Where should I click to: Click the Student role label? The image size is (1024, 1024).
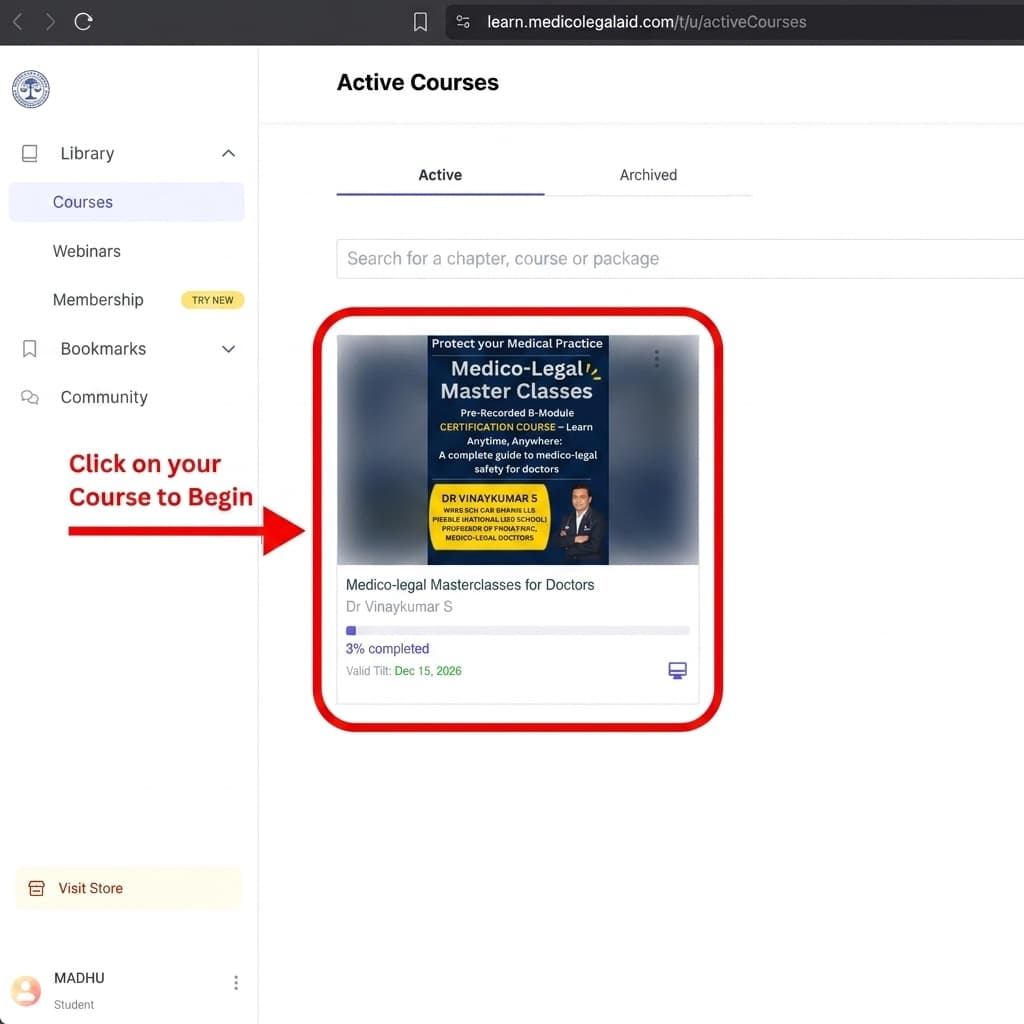[74, 1004]
